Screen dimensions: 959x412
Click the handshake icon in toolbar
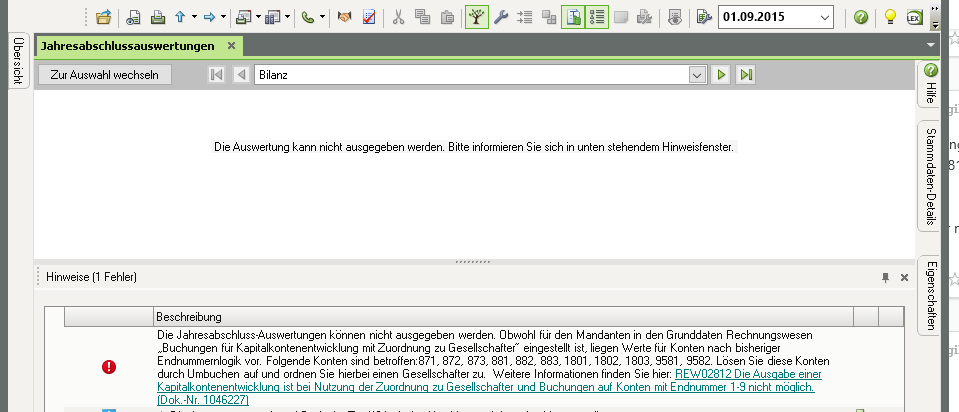[x=345, y=17]
